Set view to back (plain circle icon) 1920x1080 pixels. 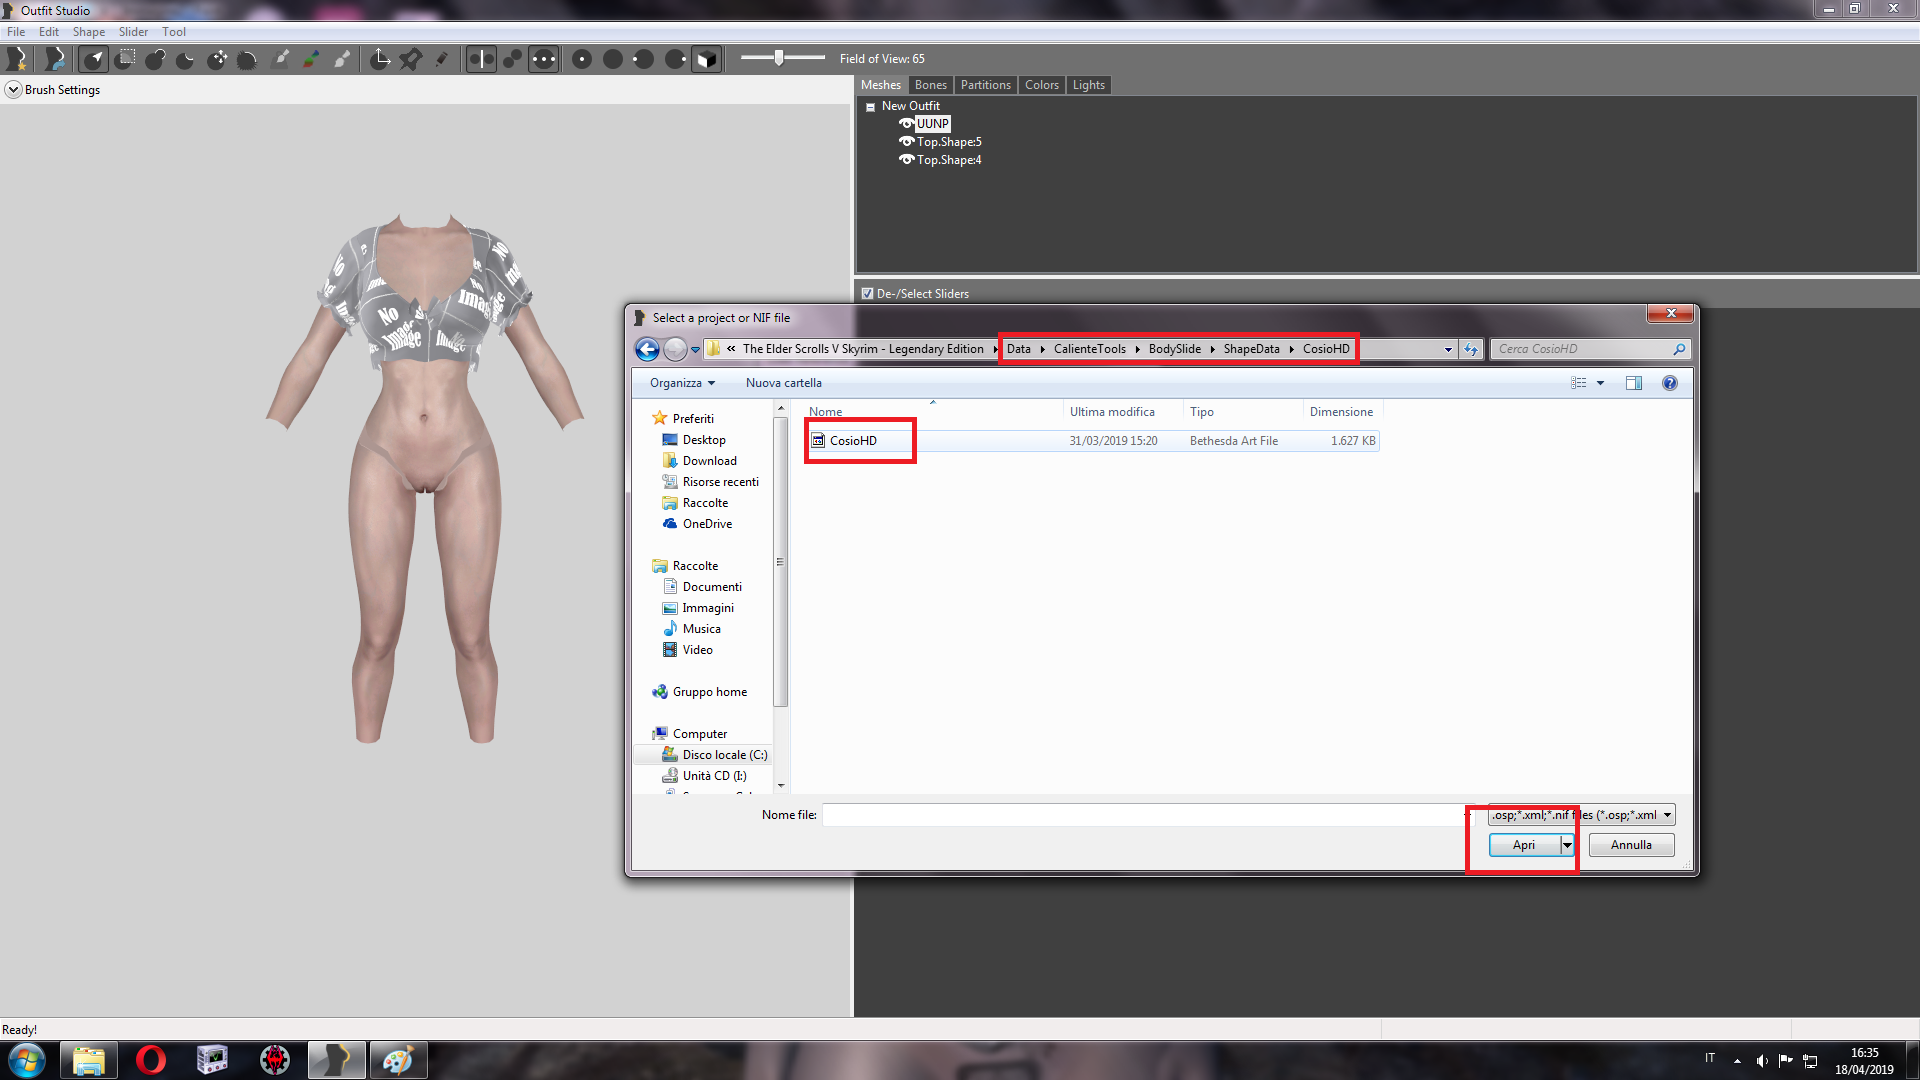(x=613, y=59)
